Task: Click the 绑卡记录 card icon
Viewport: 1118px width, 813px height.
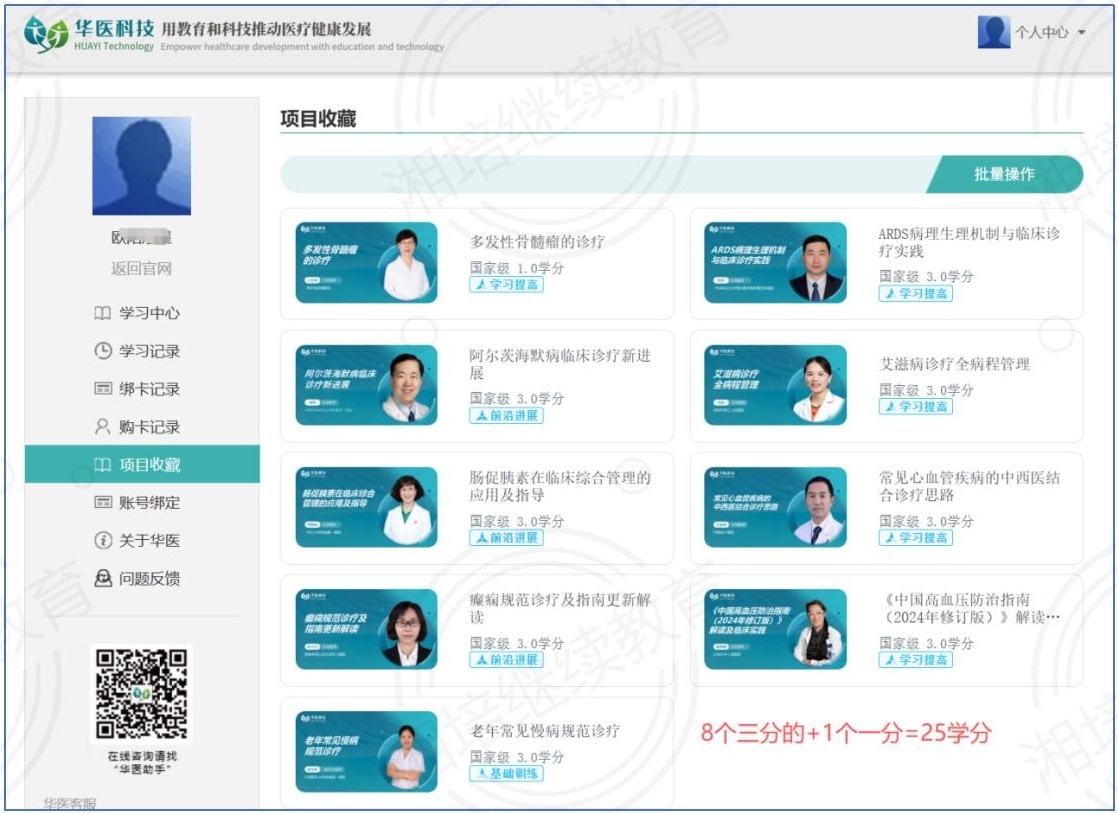Action: (102, 389)
